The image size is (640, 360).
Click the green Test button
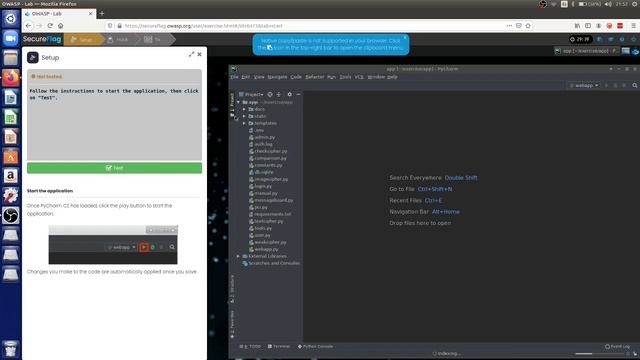[x=114, y=168]
